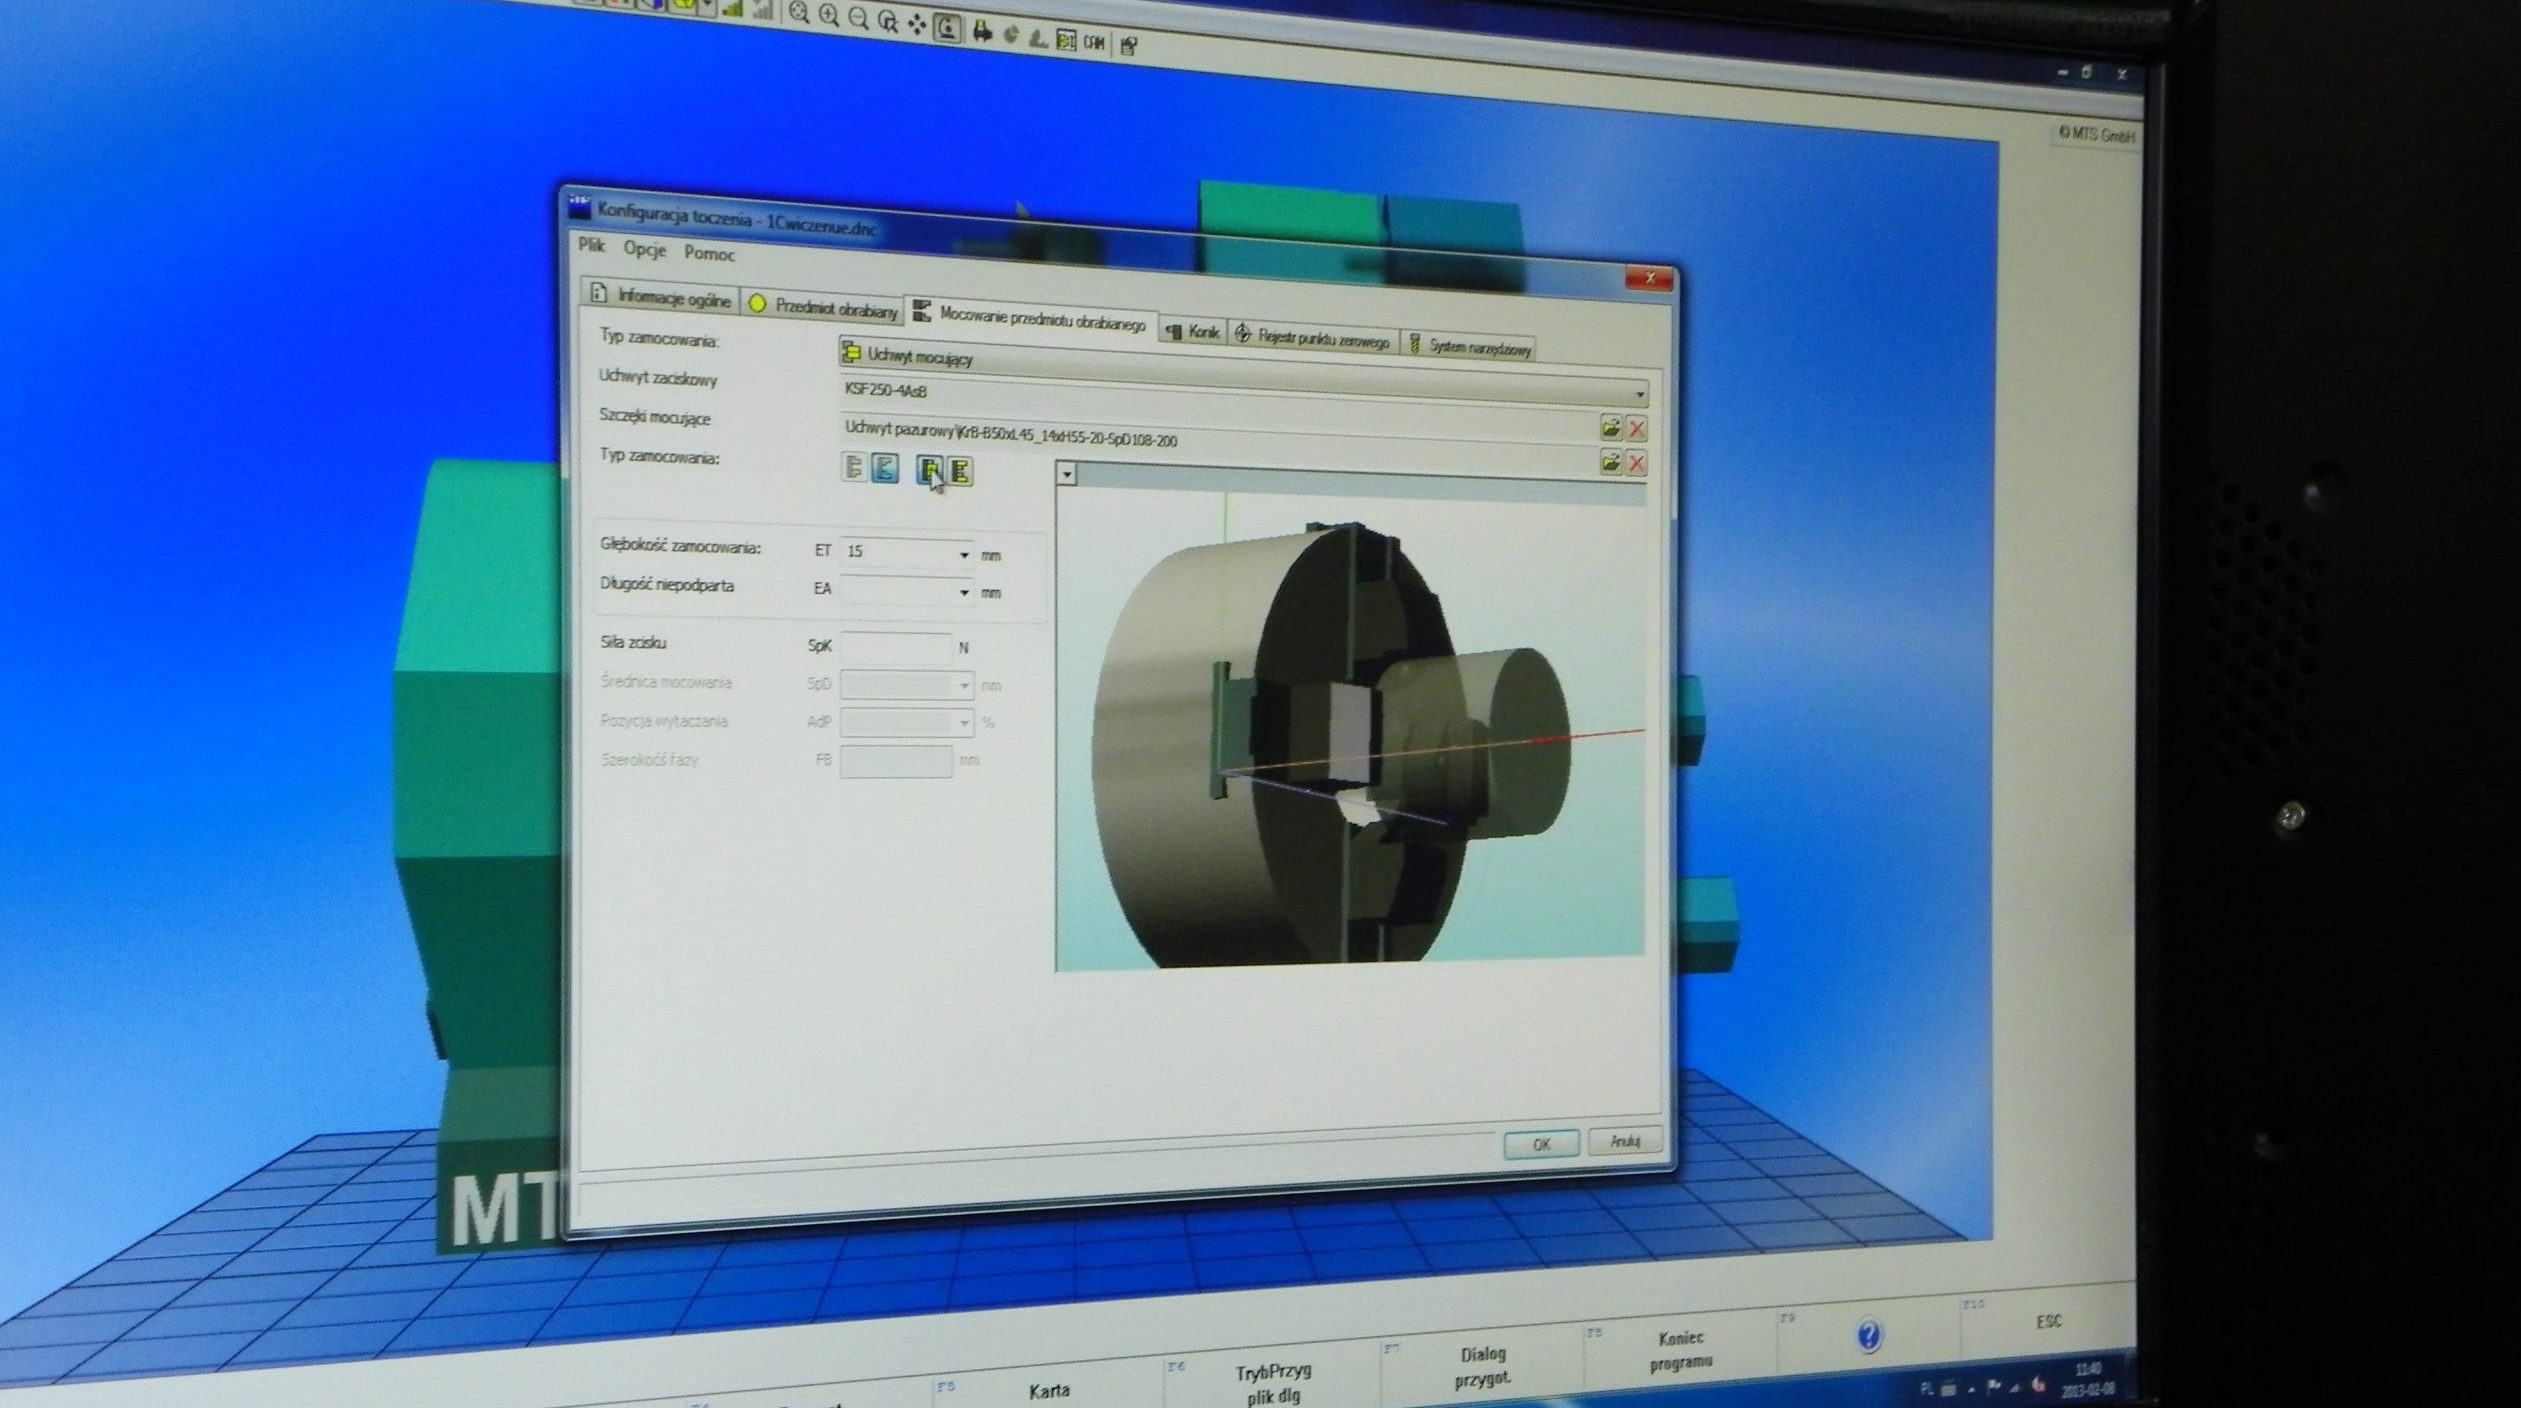Click the zoom in magnifier icon

828,15
